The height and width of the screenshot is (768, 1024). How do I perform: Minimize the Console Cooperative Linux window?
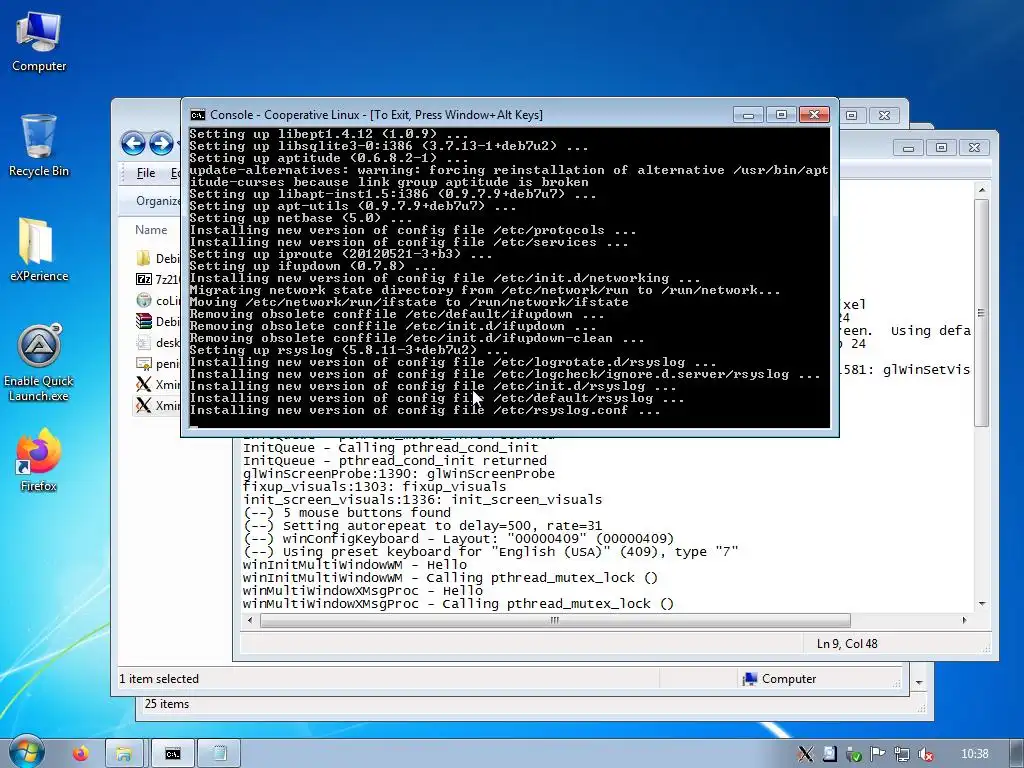(748, 115)
